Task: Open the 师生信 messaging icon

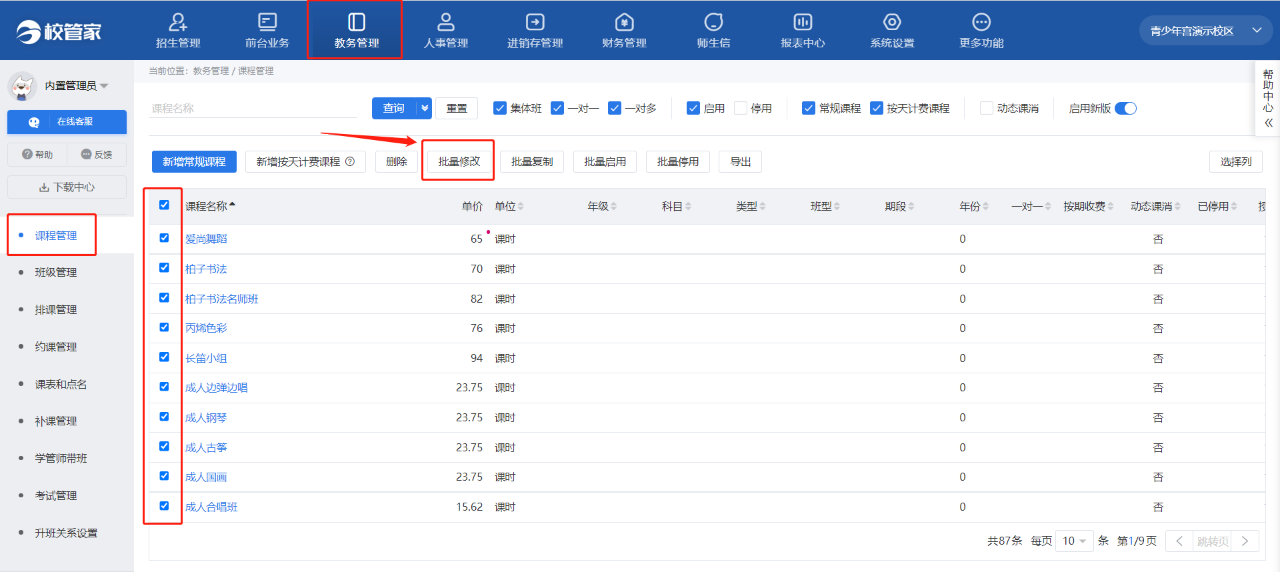Action: coord(713,23)
